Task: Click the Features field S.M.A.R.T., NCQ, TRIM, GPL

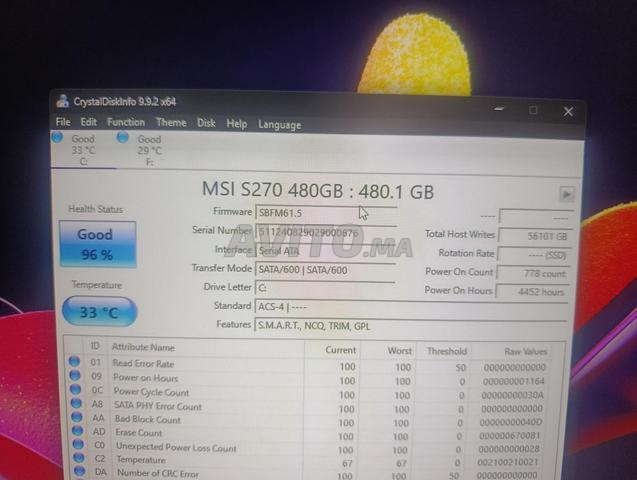Action: (x=411, y=326)
